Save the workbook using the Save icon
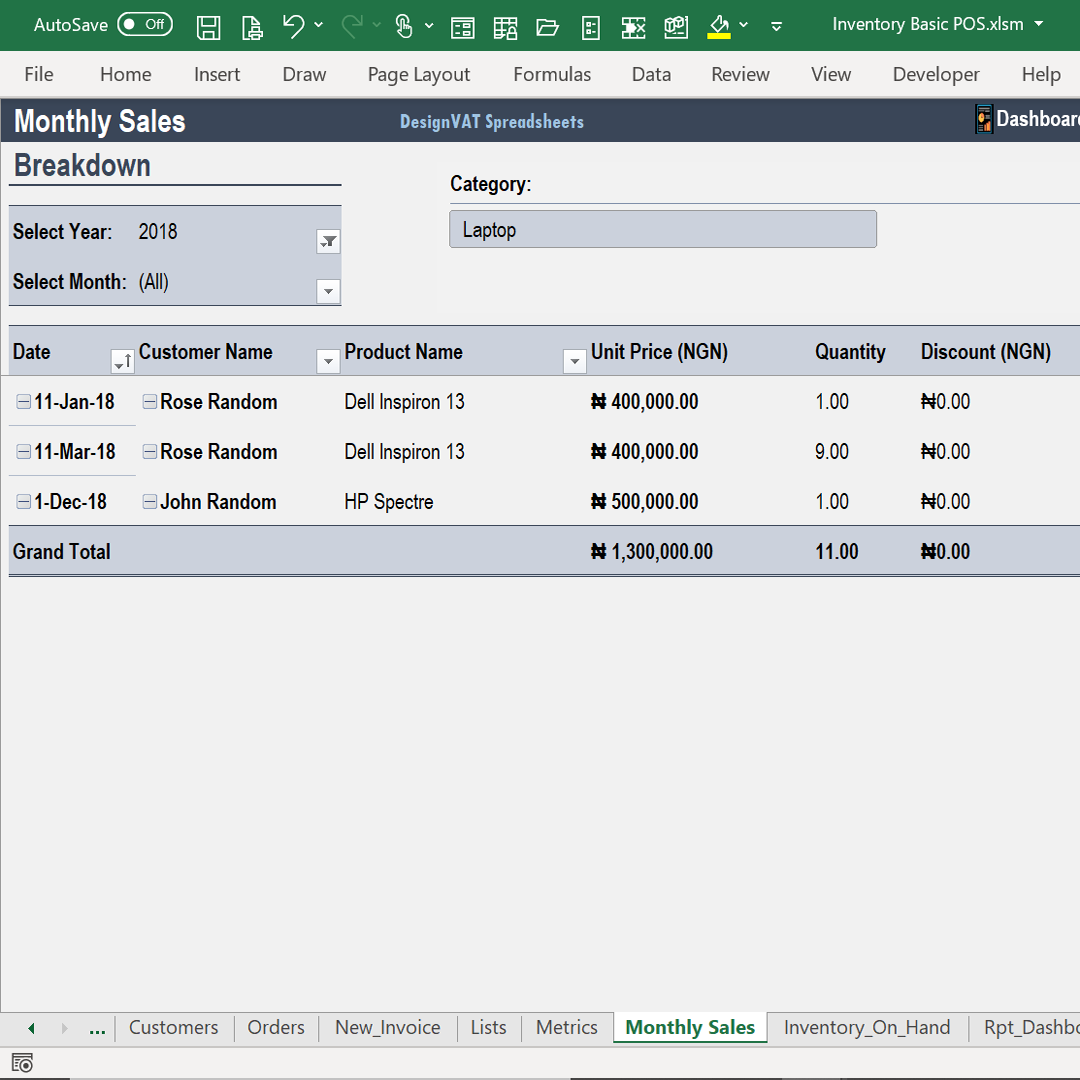1080x1080 pixels. pyautogui.click(x=209, y=26)
